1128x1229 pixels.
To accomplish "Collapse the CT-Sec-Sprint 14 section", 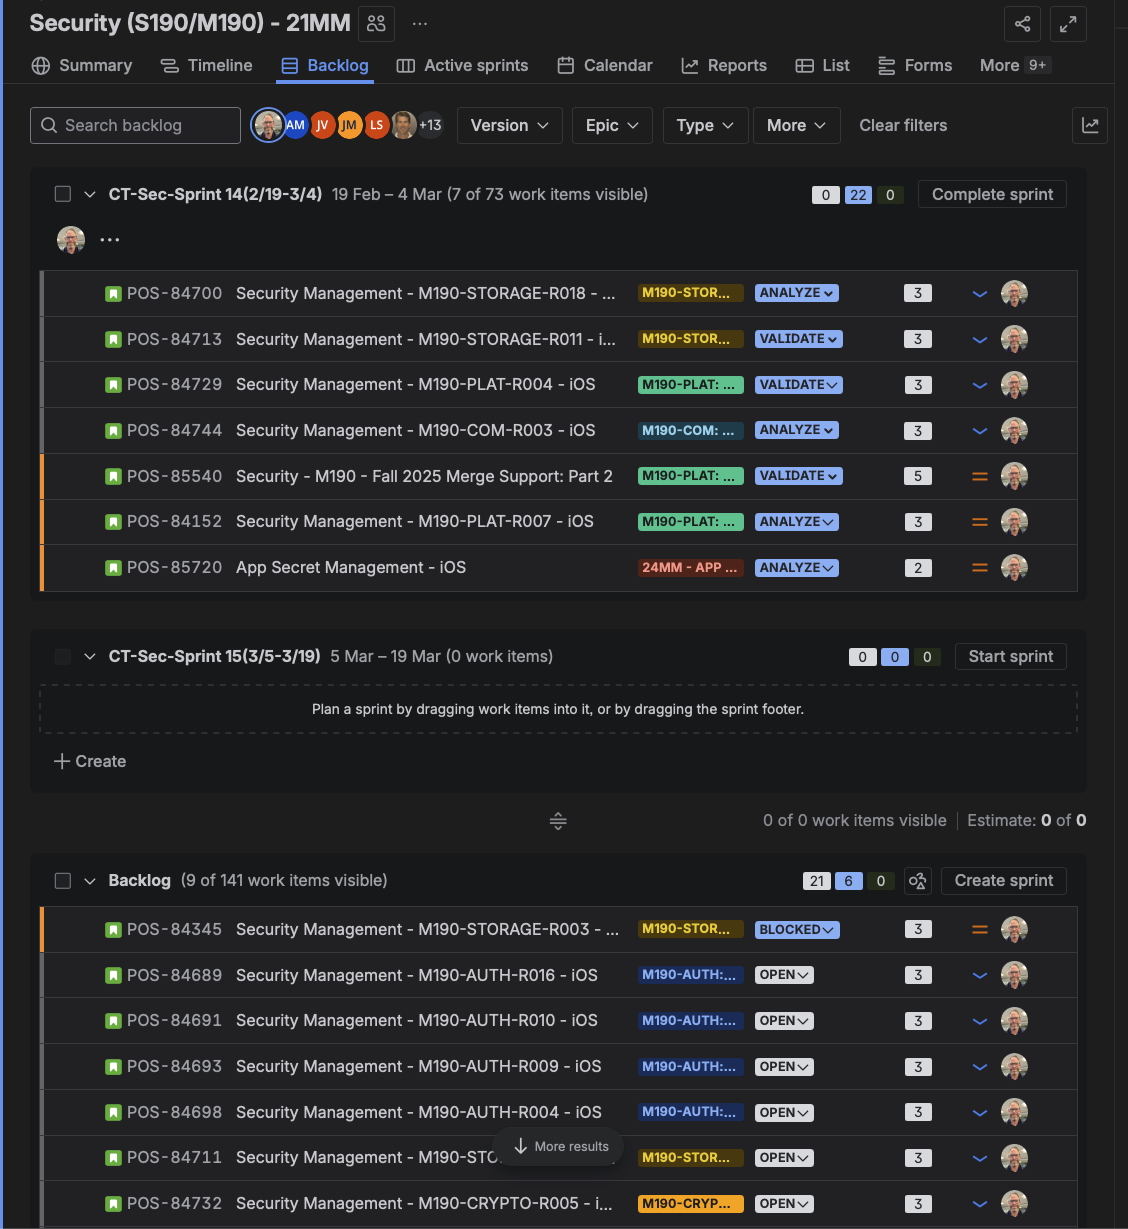I will point(90,194).
